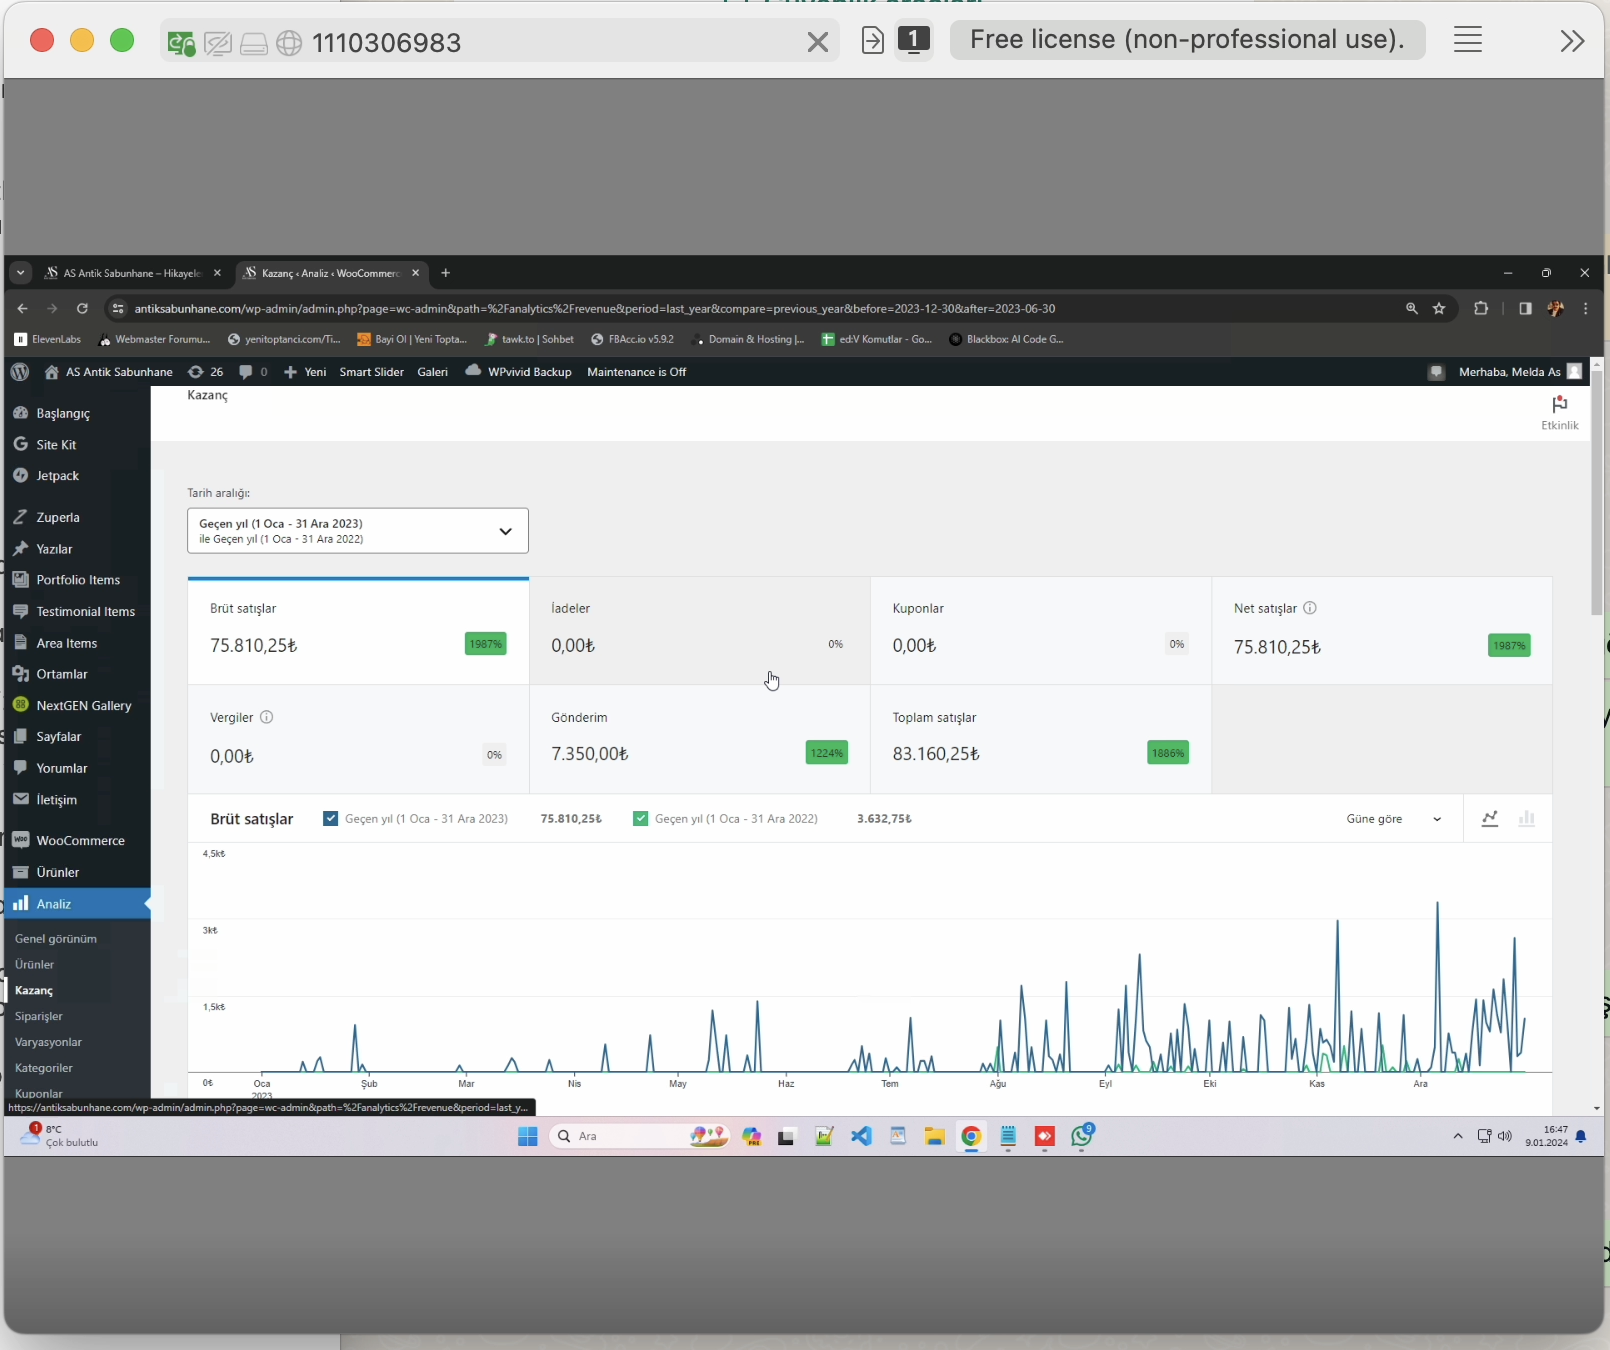Select the Toplam satışlar summary card

pos(1041,740)
